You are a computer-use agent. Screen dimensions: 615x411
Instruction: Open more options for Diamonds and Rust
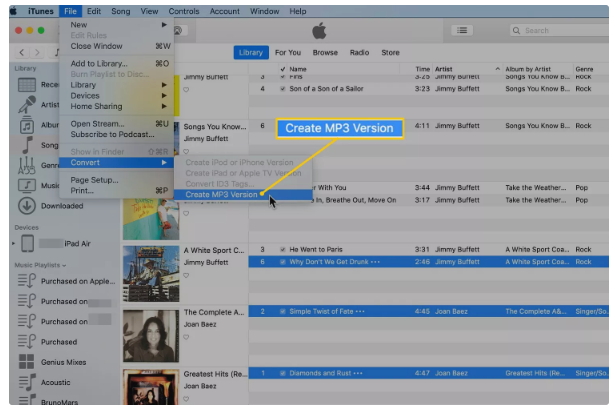[358, 373]
